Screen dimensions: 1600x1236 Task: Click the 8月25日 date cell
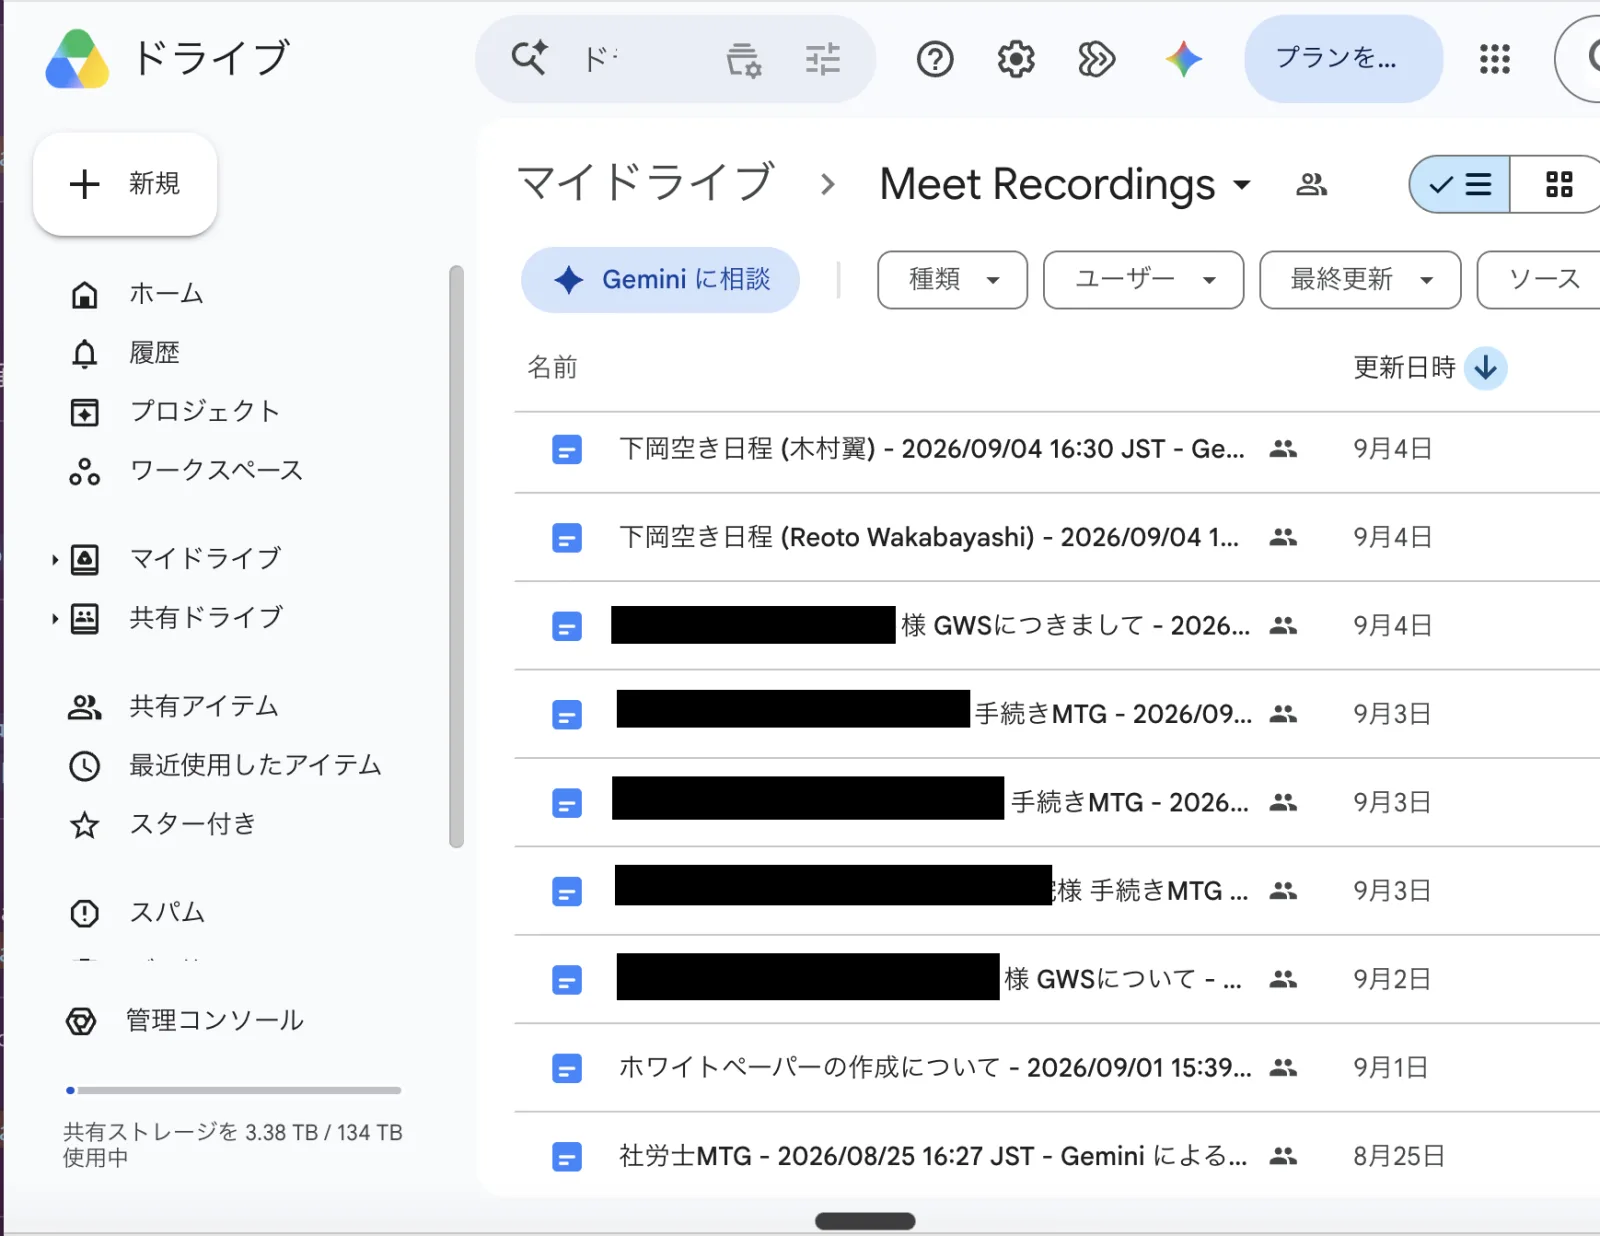coord(1399,1157)
